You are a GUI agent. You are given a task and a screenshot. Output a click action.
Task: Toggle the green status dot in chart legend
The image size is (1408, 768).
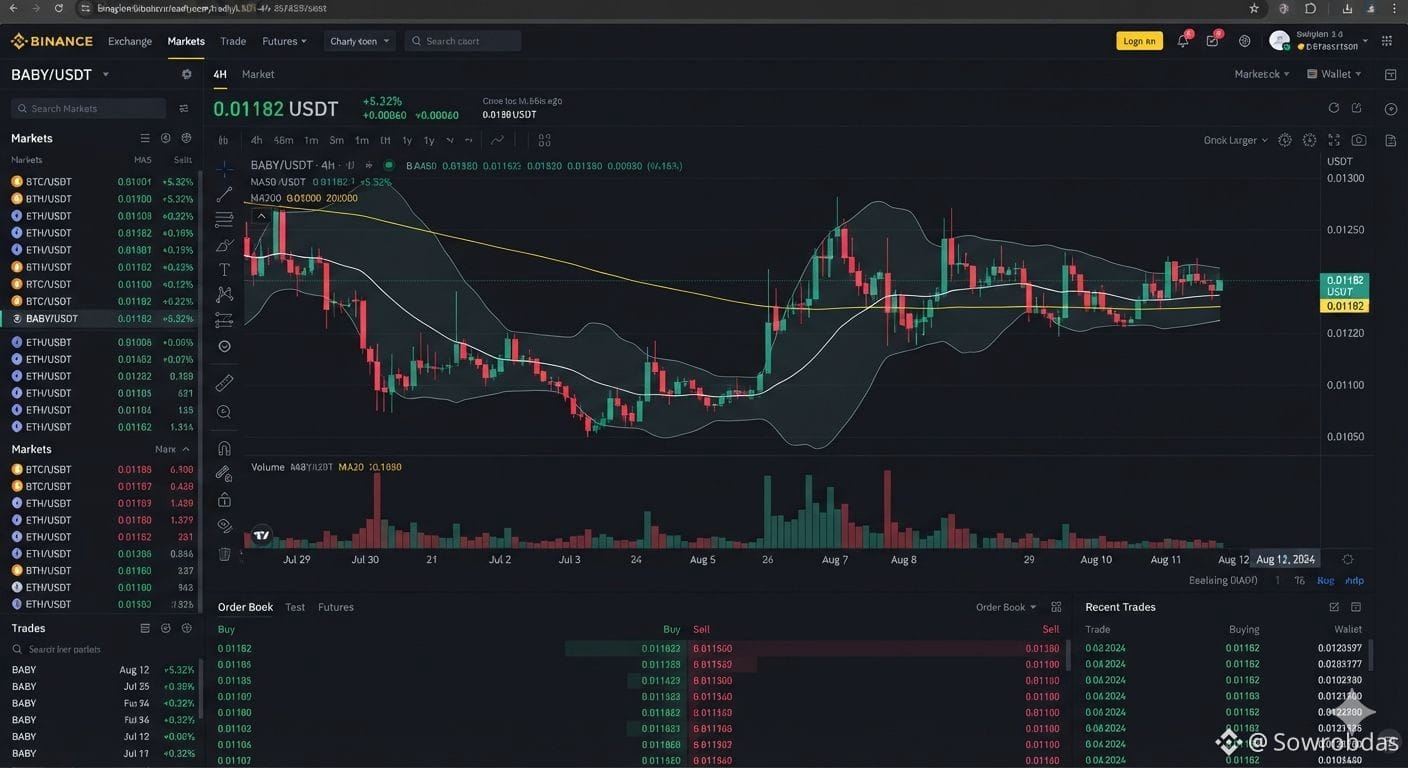389,165
